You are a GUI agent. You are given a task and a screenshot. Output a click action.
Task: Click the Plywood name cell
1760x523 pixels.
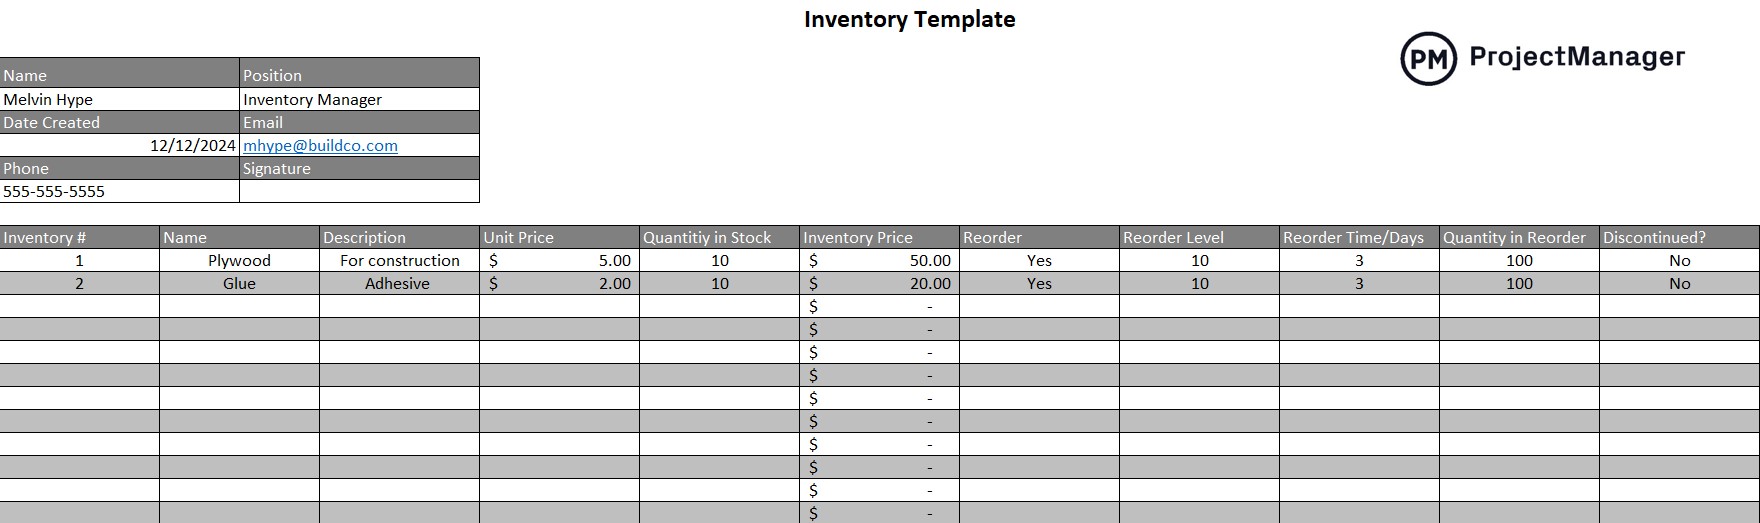(240, 260)
